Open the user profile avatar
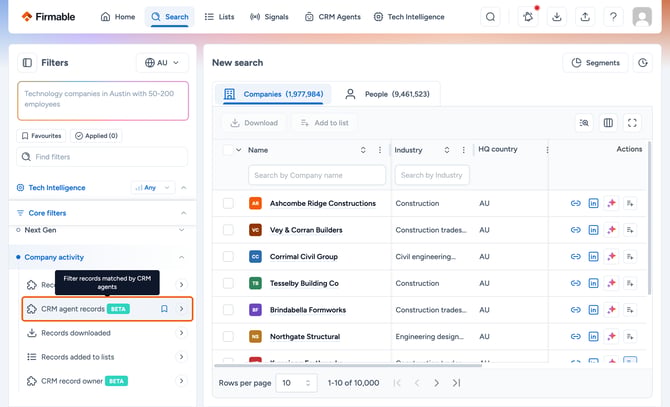Screen dimensions: 670x407 642,17
